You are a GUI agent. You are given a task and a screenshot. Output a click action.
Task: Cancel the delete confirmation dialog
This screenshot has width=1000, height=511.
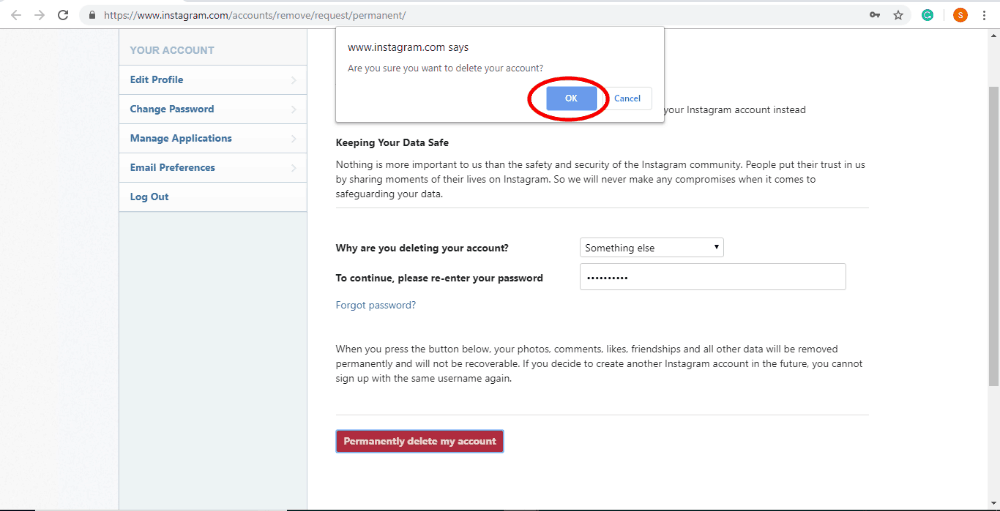click(628, 98)
